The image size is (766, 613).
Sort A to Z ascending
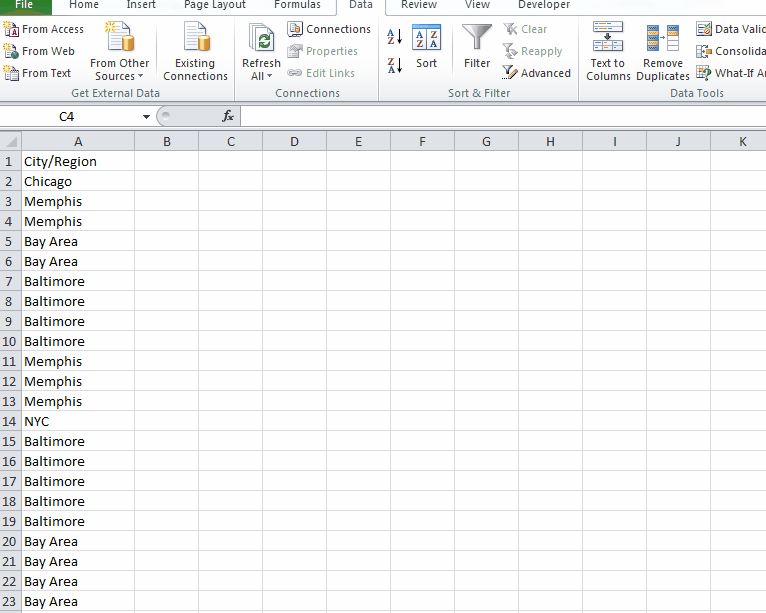click(394, 37)
